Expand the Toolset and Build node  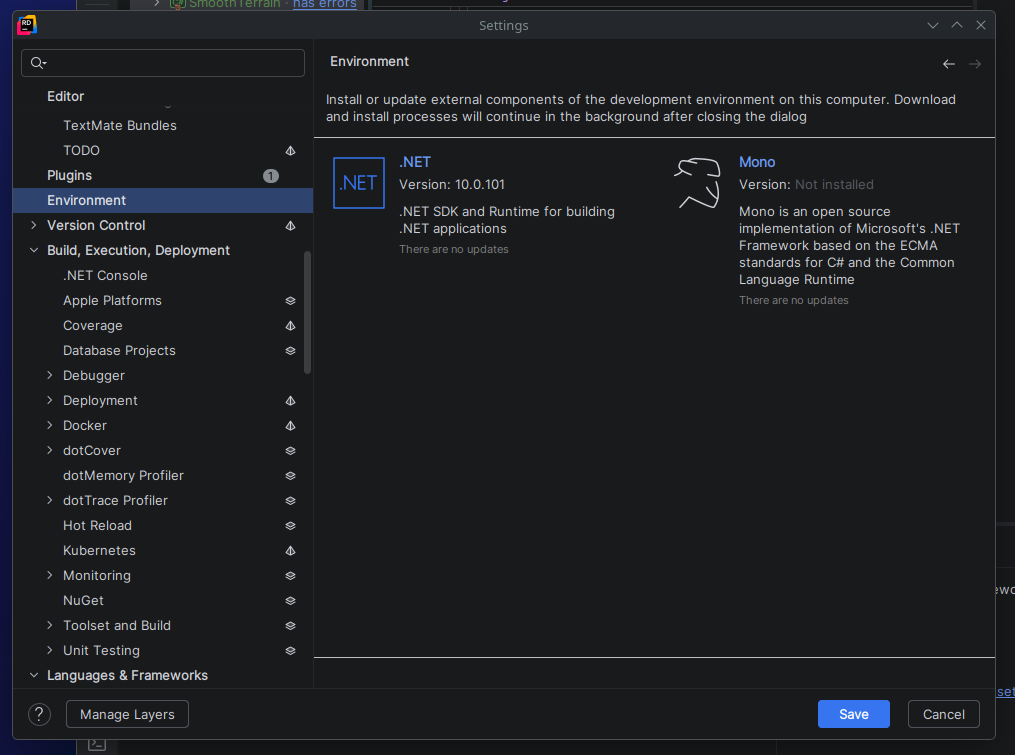[x=50, y=626]
